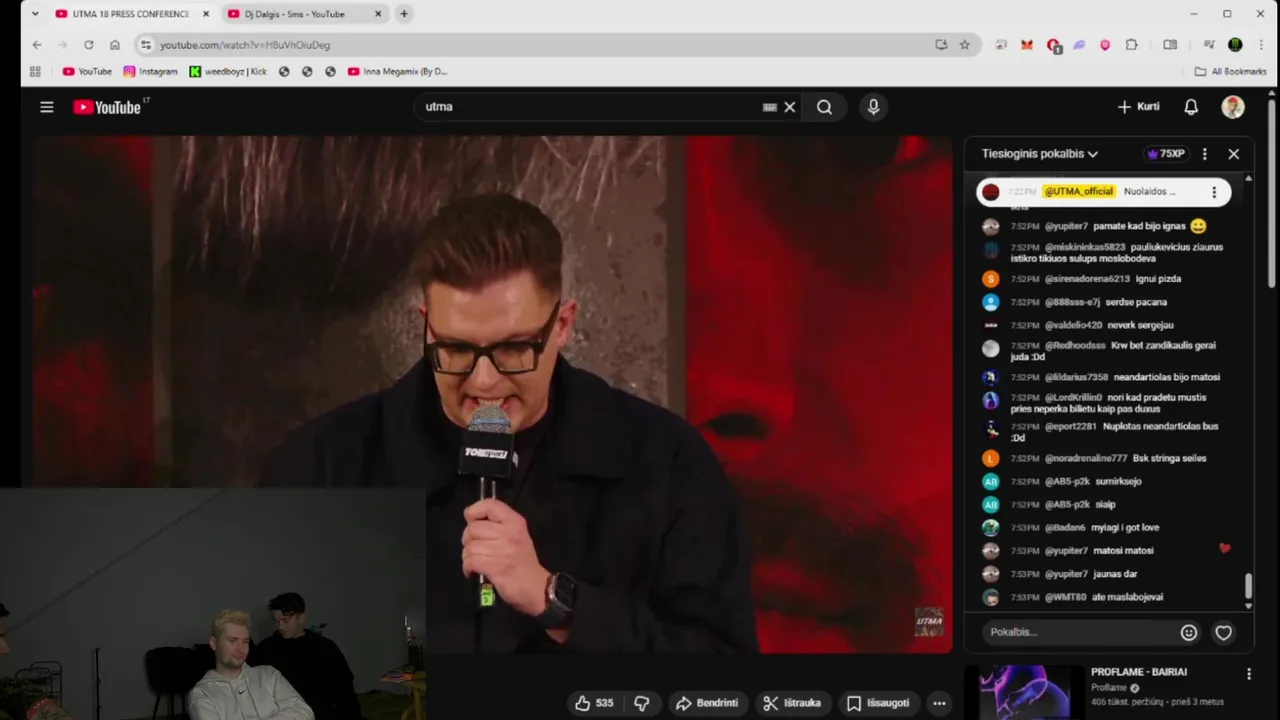Open the YouTube bookmark

click(x=87, y=72)
